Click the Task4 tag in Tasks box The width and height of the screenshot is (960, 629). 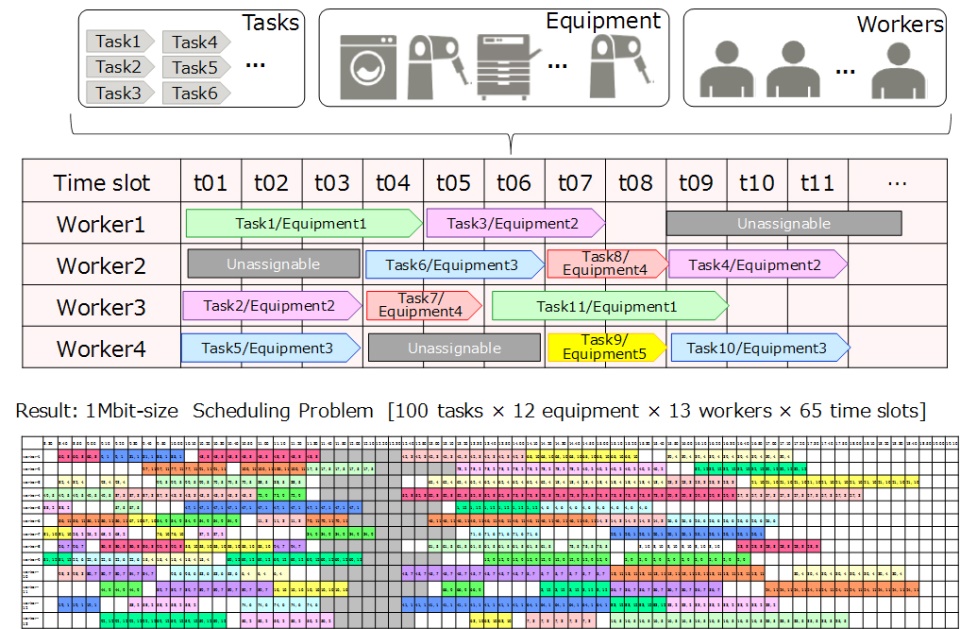coord(197,42)
